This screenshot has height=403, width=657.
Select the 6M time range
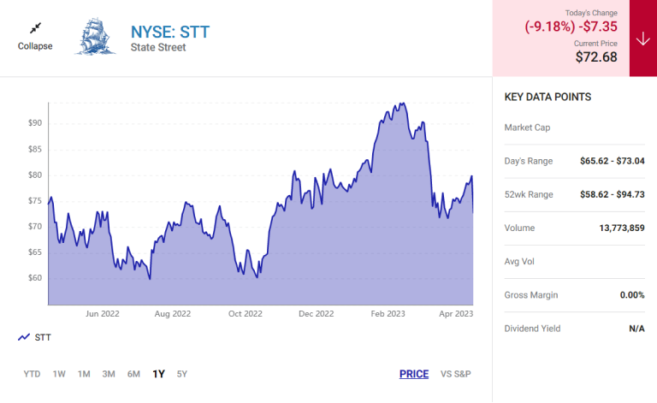click(133, 374)
